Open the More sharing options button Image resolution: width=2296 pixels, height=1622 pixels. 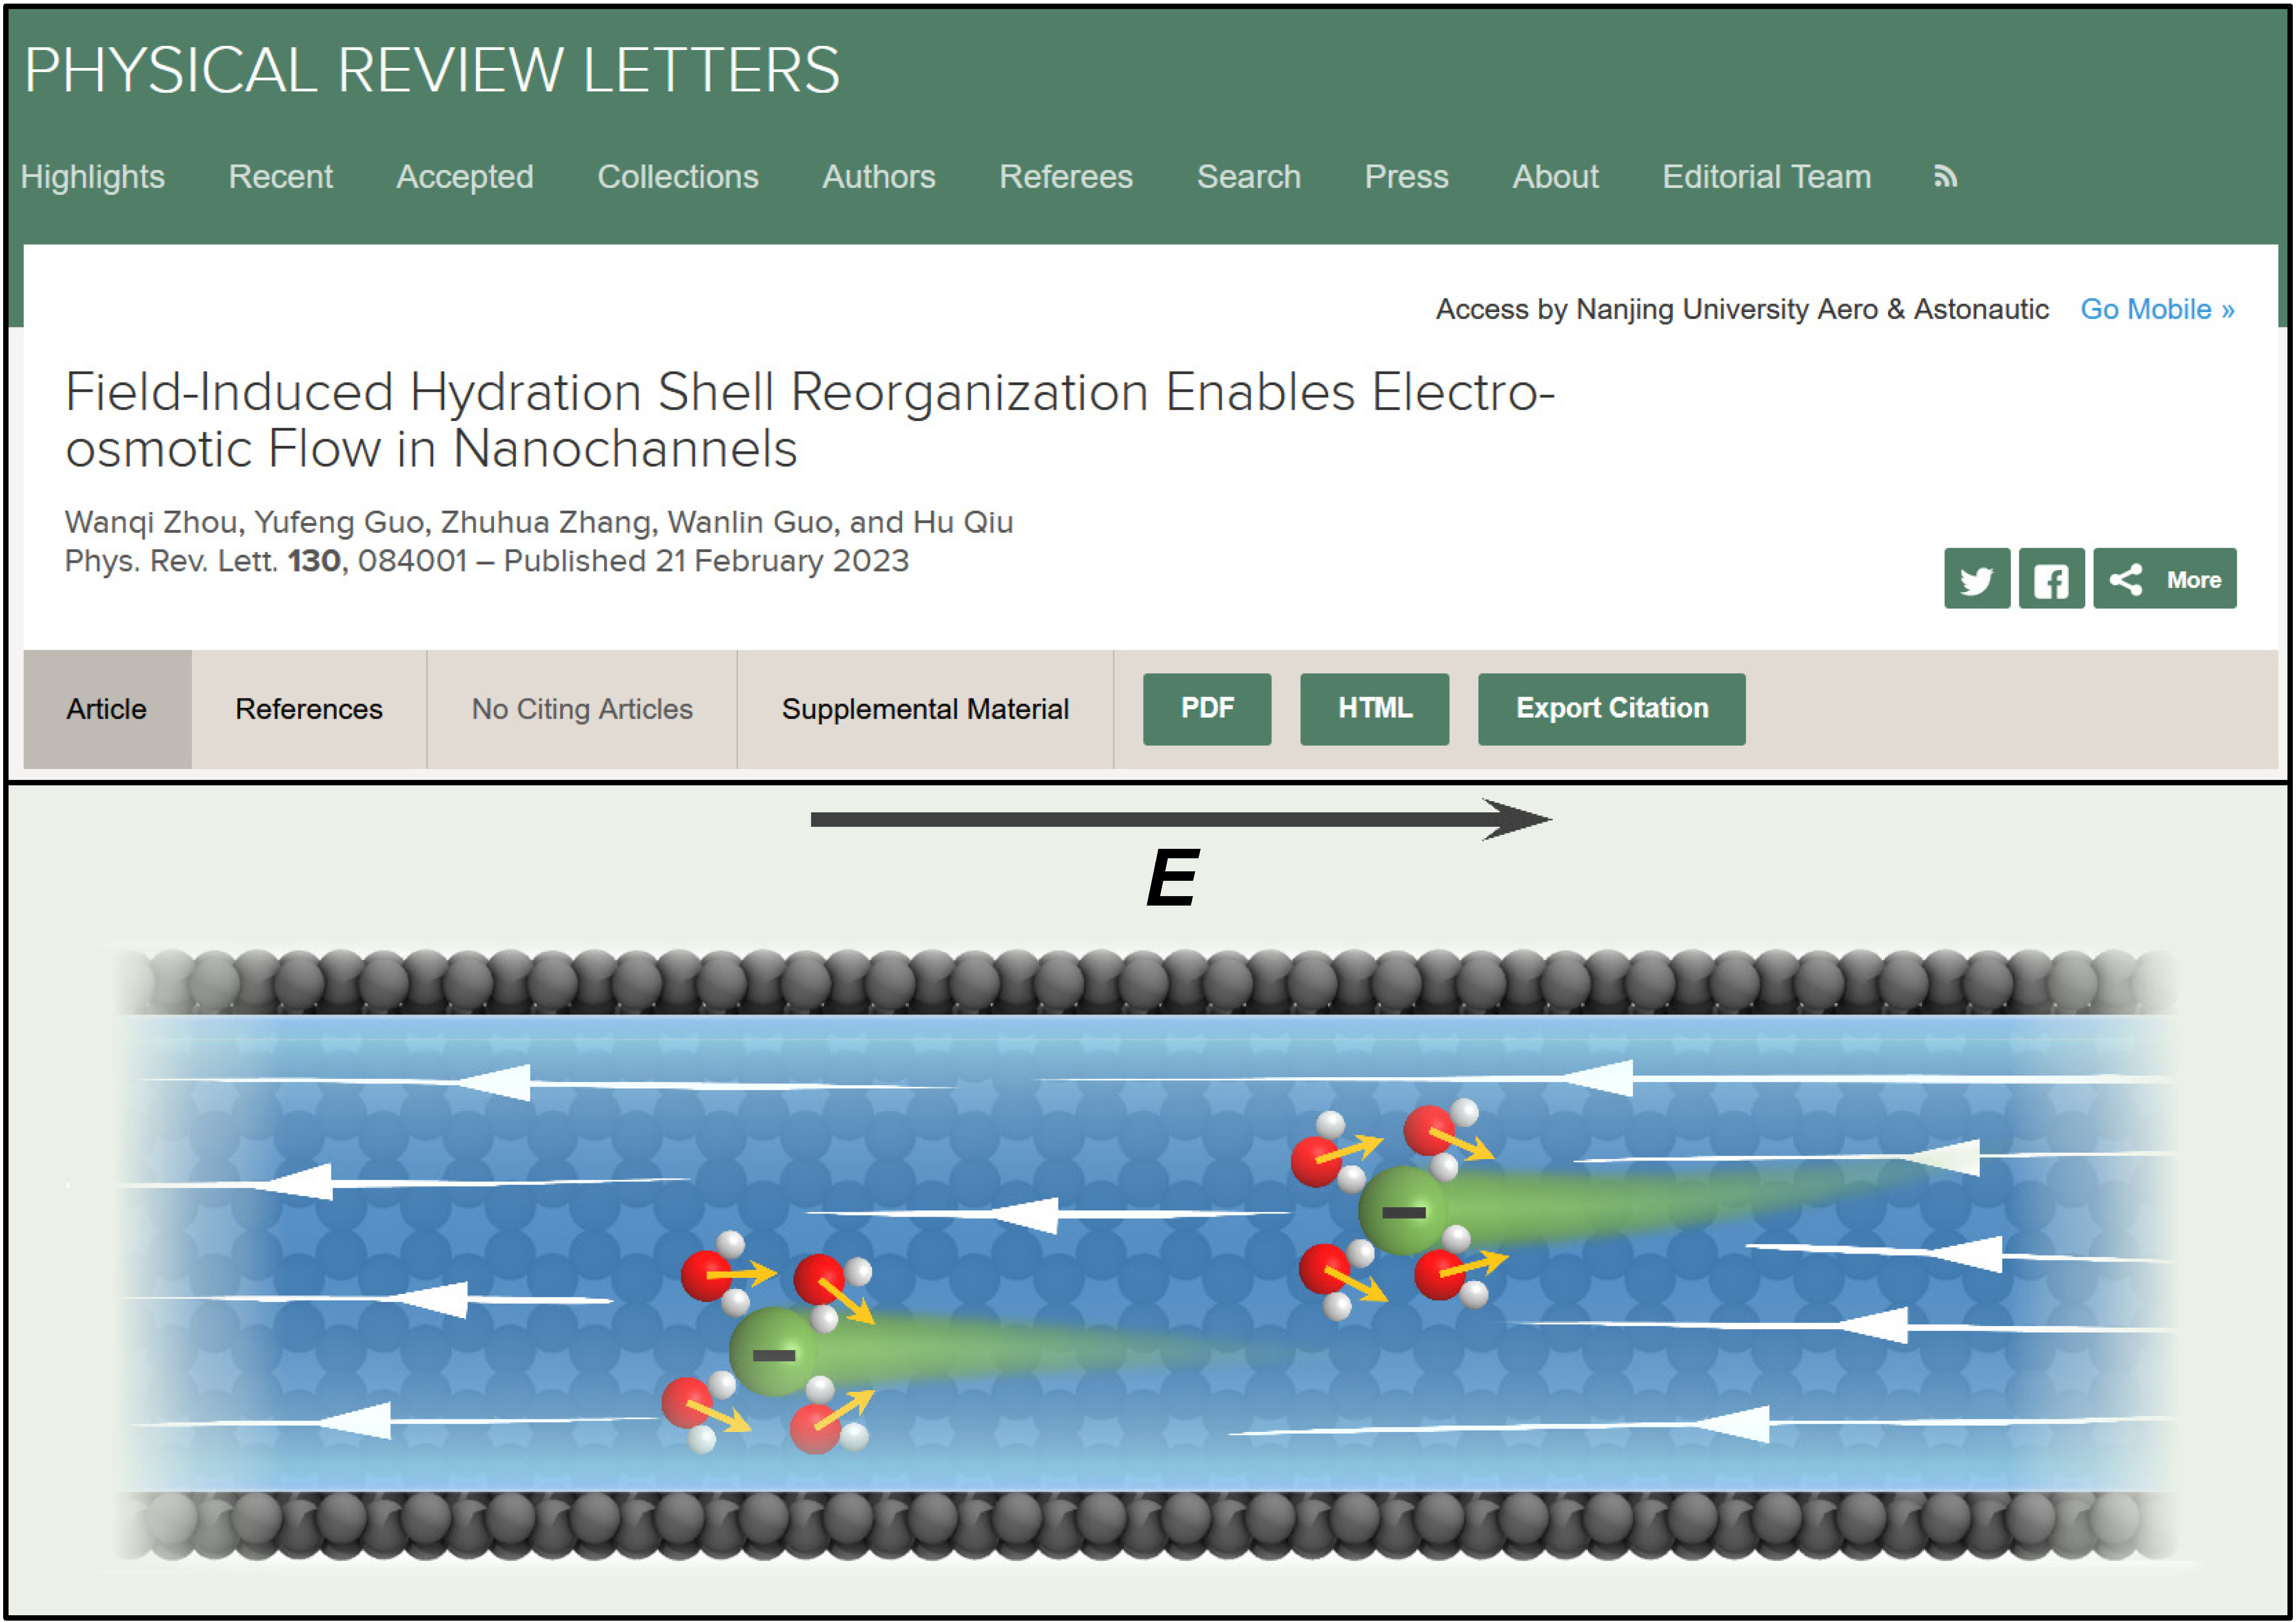[2164, 579]
